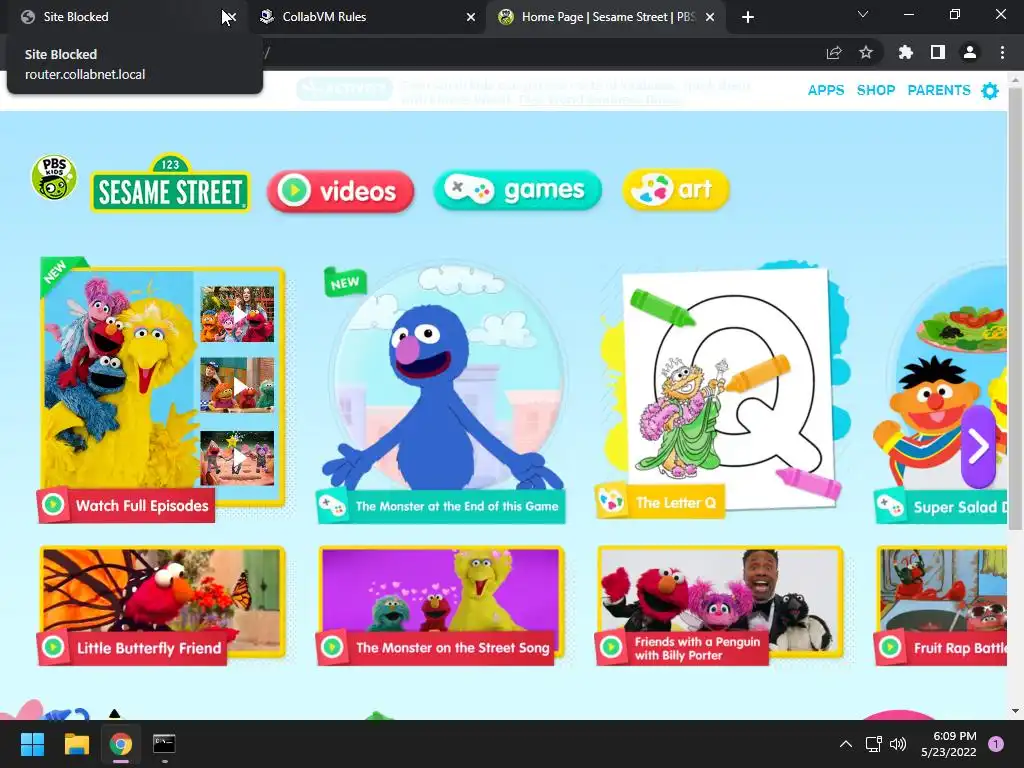Open the Chrome profile avatar
The height and width of the screenshot is (768, 1024).
pos(970,53)
